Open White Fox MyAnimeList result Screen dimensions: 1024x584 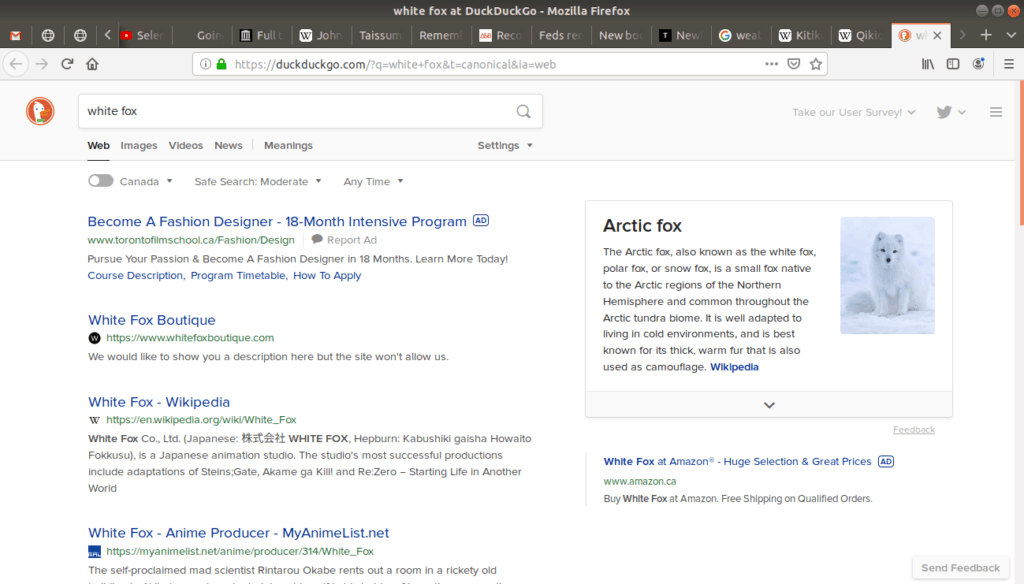click(238, 533)
